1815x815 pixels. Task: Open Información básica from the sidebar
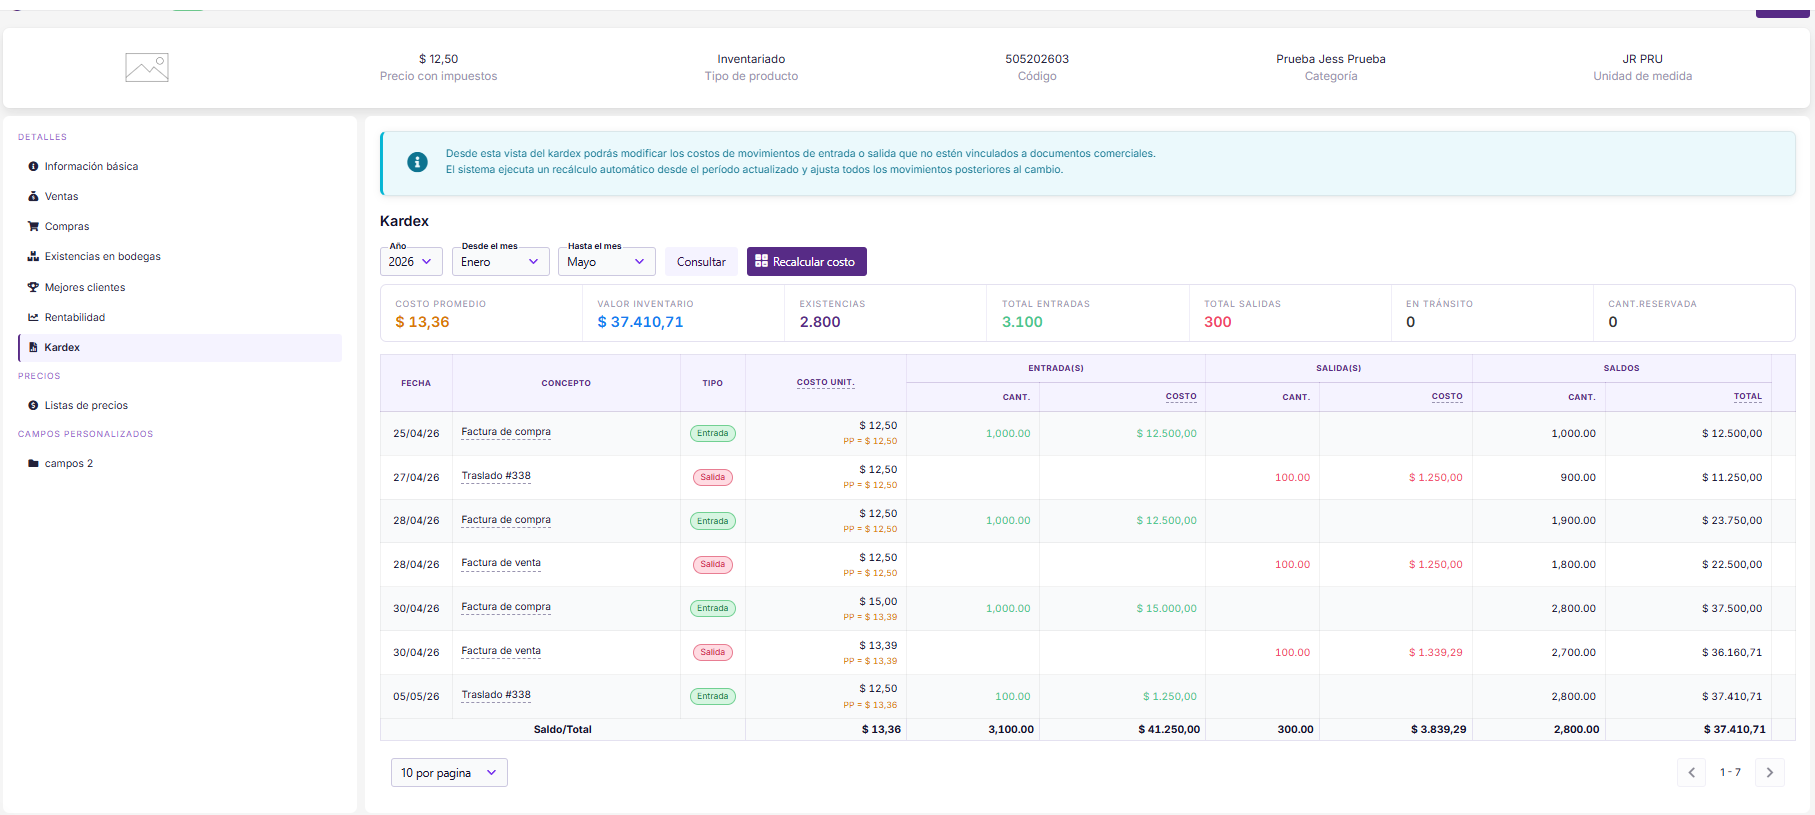point(91,166)
